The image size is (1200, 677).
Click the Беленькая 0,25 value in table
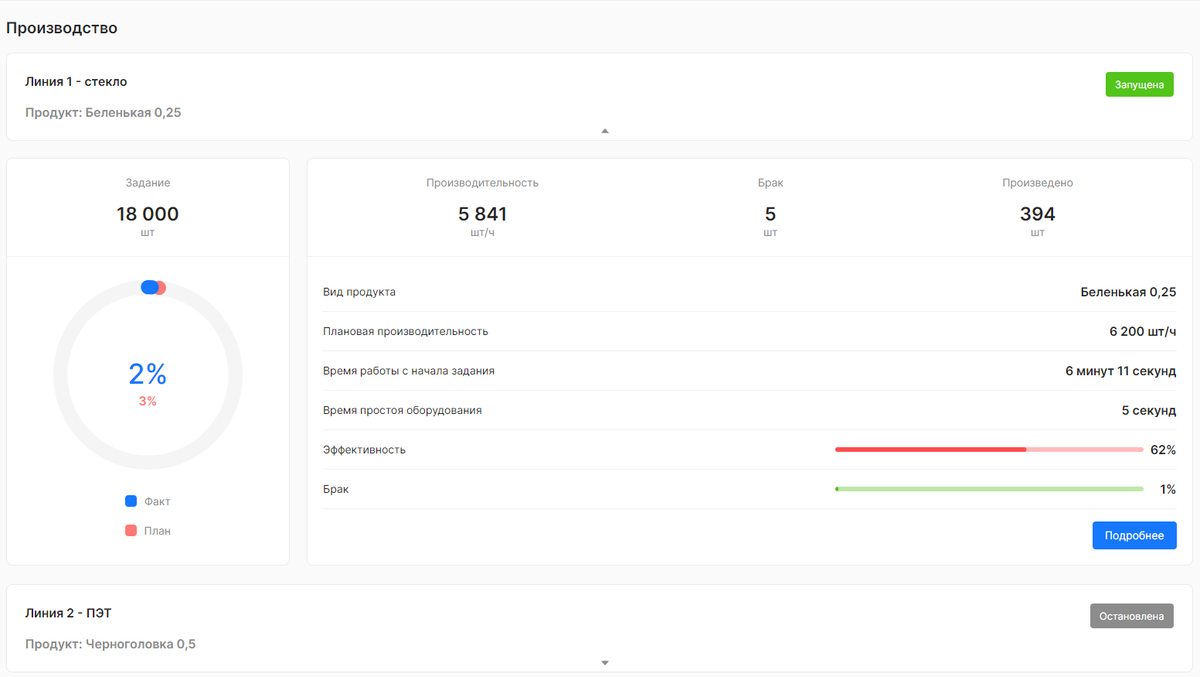[x=1129, y=292]
